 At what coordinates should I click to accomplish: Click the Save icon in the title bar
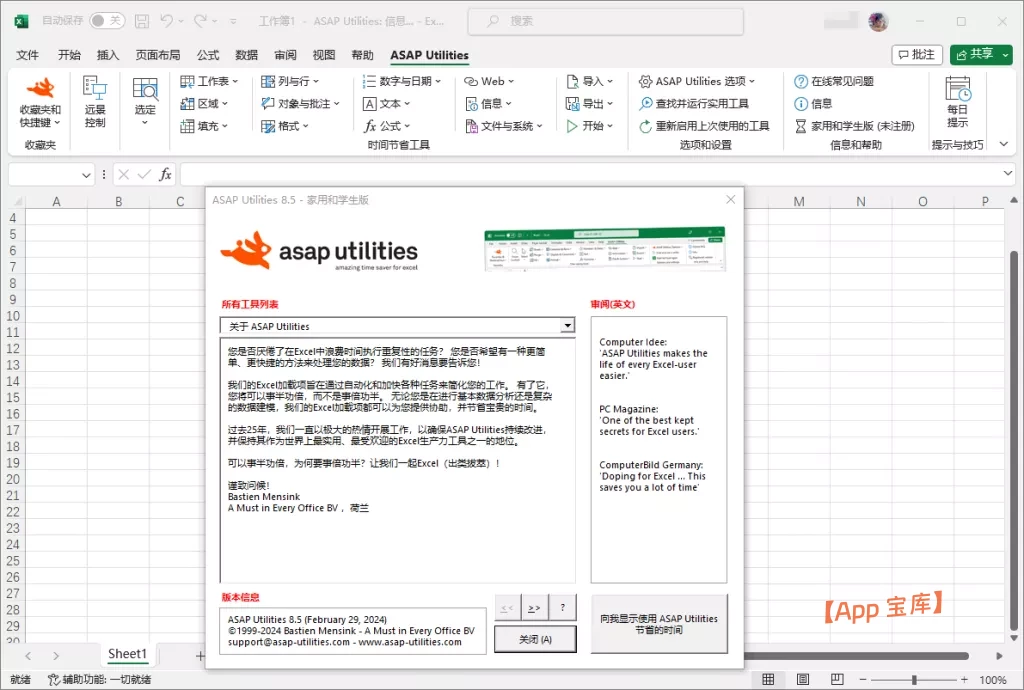(142, 21)
